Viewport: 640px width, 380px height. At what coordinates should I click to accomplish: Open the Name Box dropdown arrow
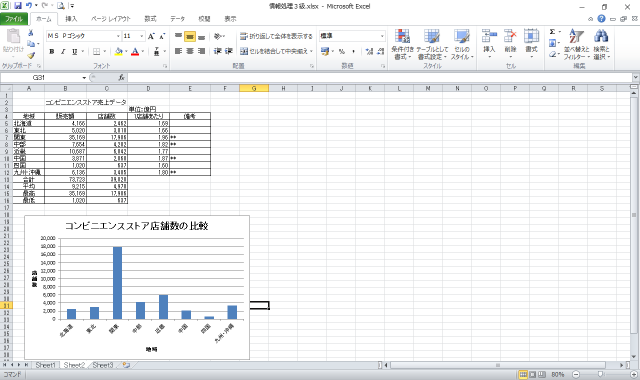(84, 78)
